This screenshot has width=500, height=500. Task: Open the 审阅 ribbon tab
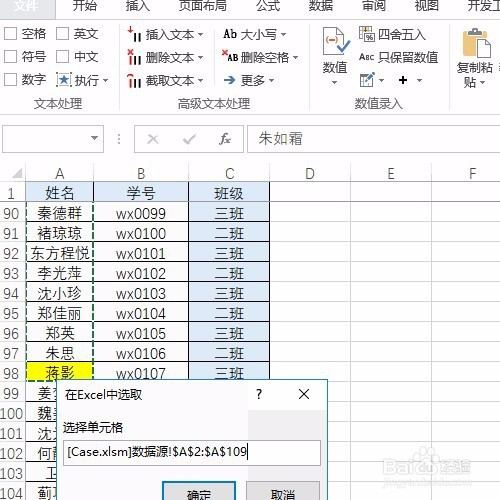(374, 6)
